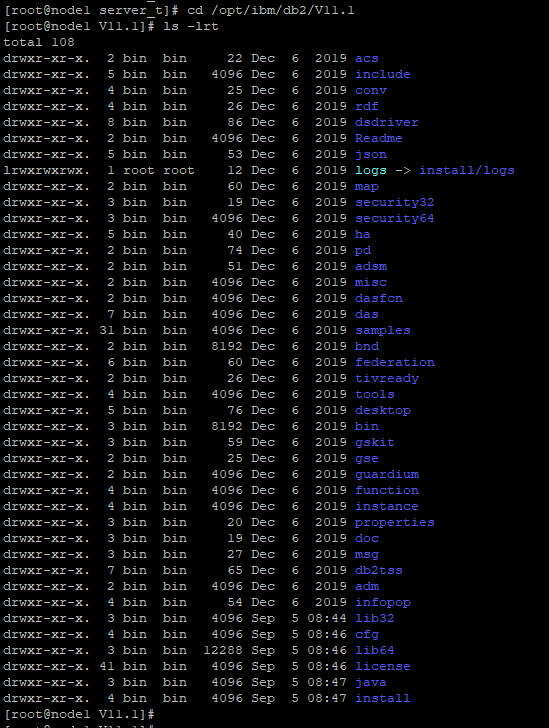Select the 'instance' directory name
549x728 pixels.
click(386, 507)
